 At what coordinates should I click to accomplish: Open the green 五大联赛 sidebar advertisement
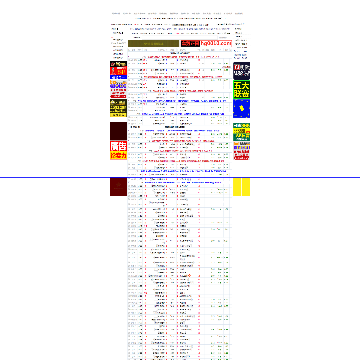242,89
